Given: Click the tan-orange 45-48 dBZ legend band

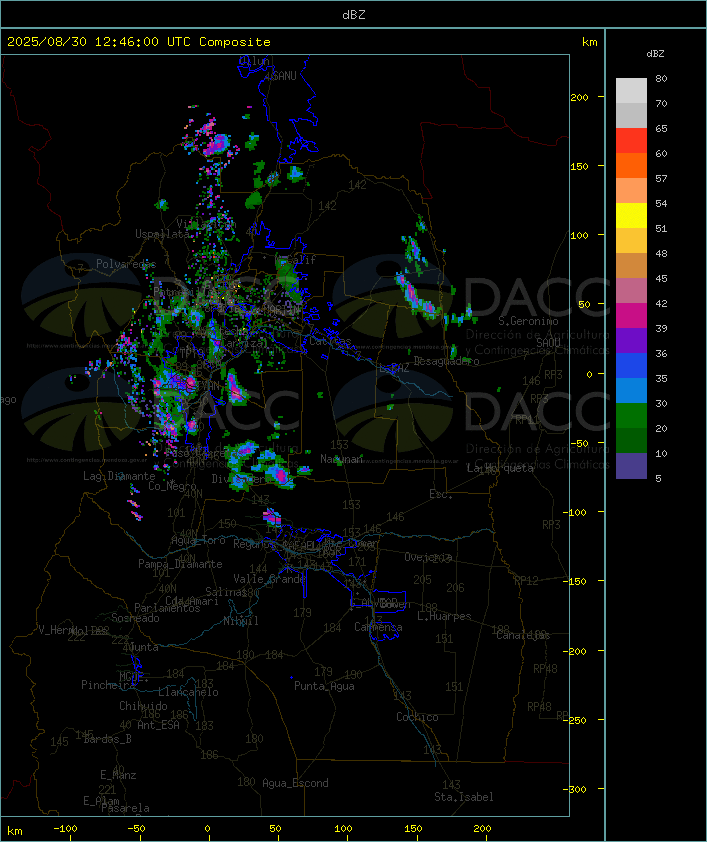Looking at the screenshot, I should [x=631, y=265].
